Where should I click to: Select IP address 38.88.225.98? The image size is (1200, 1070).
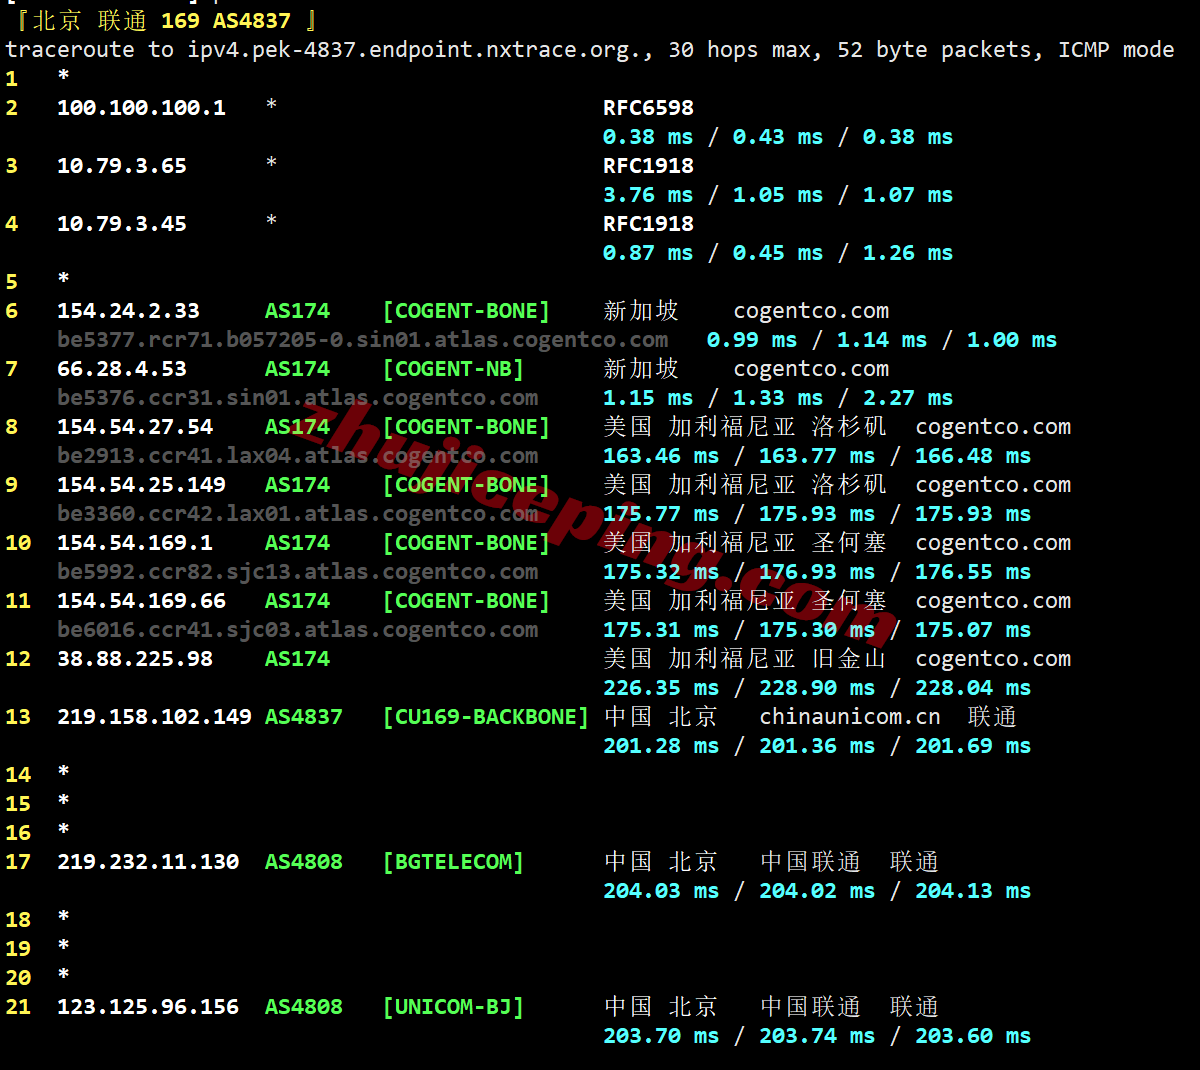[135, 659]
